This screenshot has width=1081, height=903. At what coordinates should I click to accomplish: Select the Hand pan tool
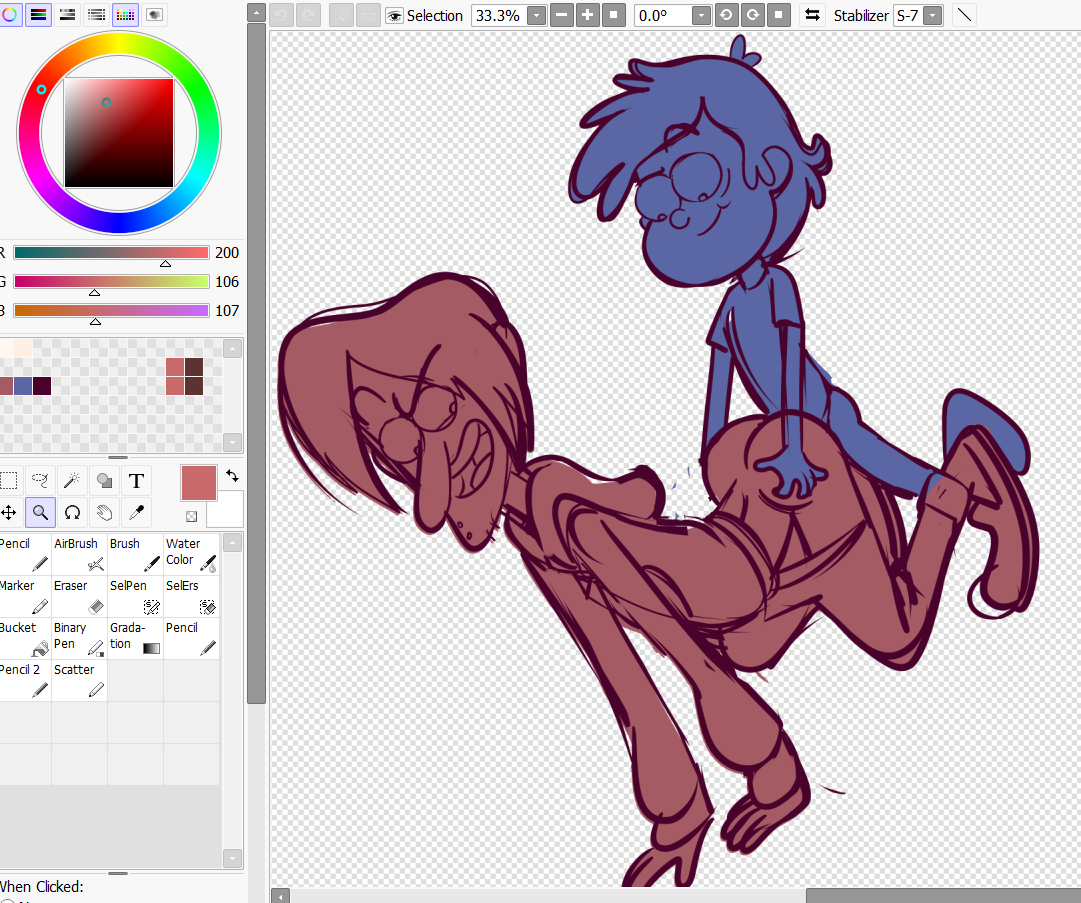104,513
